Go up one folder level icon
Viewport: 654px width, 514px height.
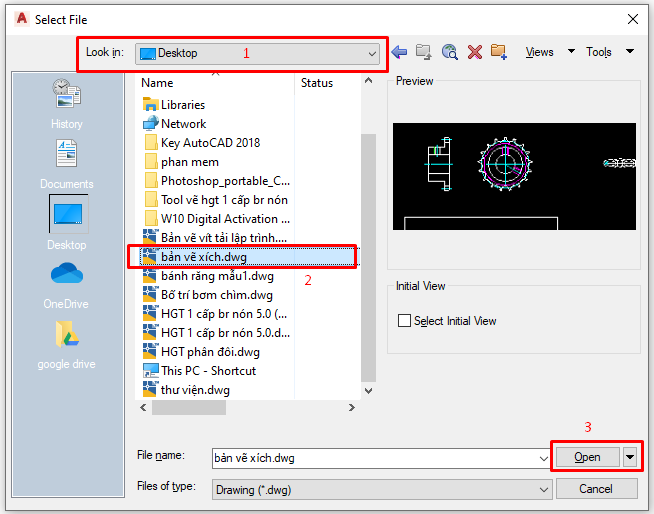tap(424, 52)
